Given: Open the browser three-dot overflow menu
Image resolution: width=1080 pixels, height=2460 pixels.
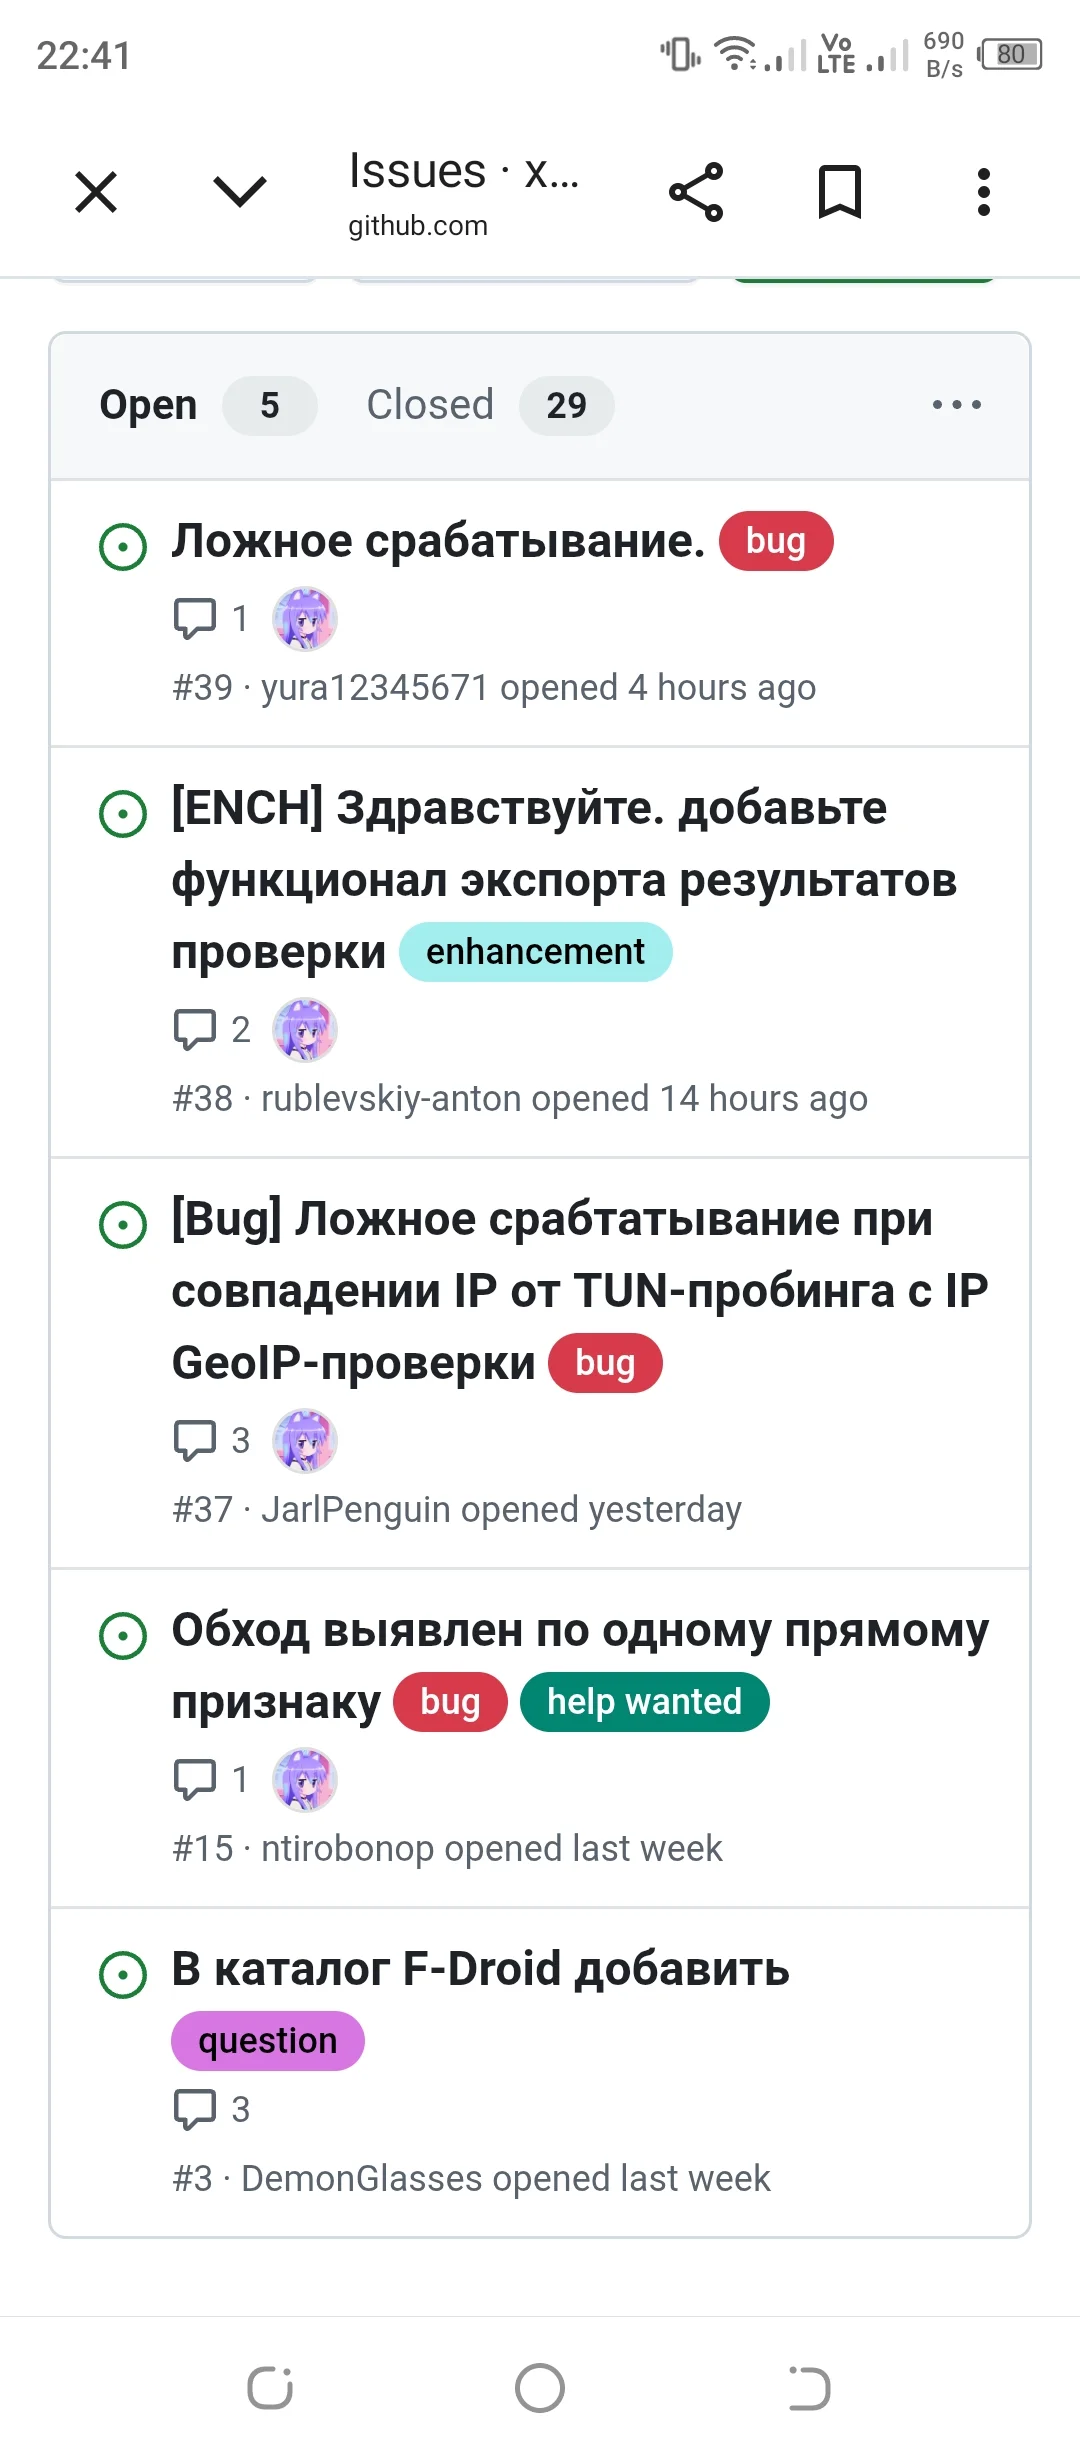Looking at the screenshot, I should pyautogui.click(x=984, y=192).
